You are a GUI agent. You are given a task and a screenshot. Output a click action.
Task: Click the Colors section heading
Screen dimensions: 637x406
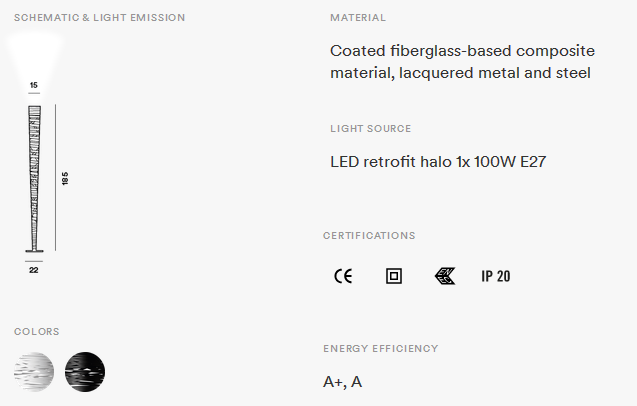(37, 332)
